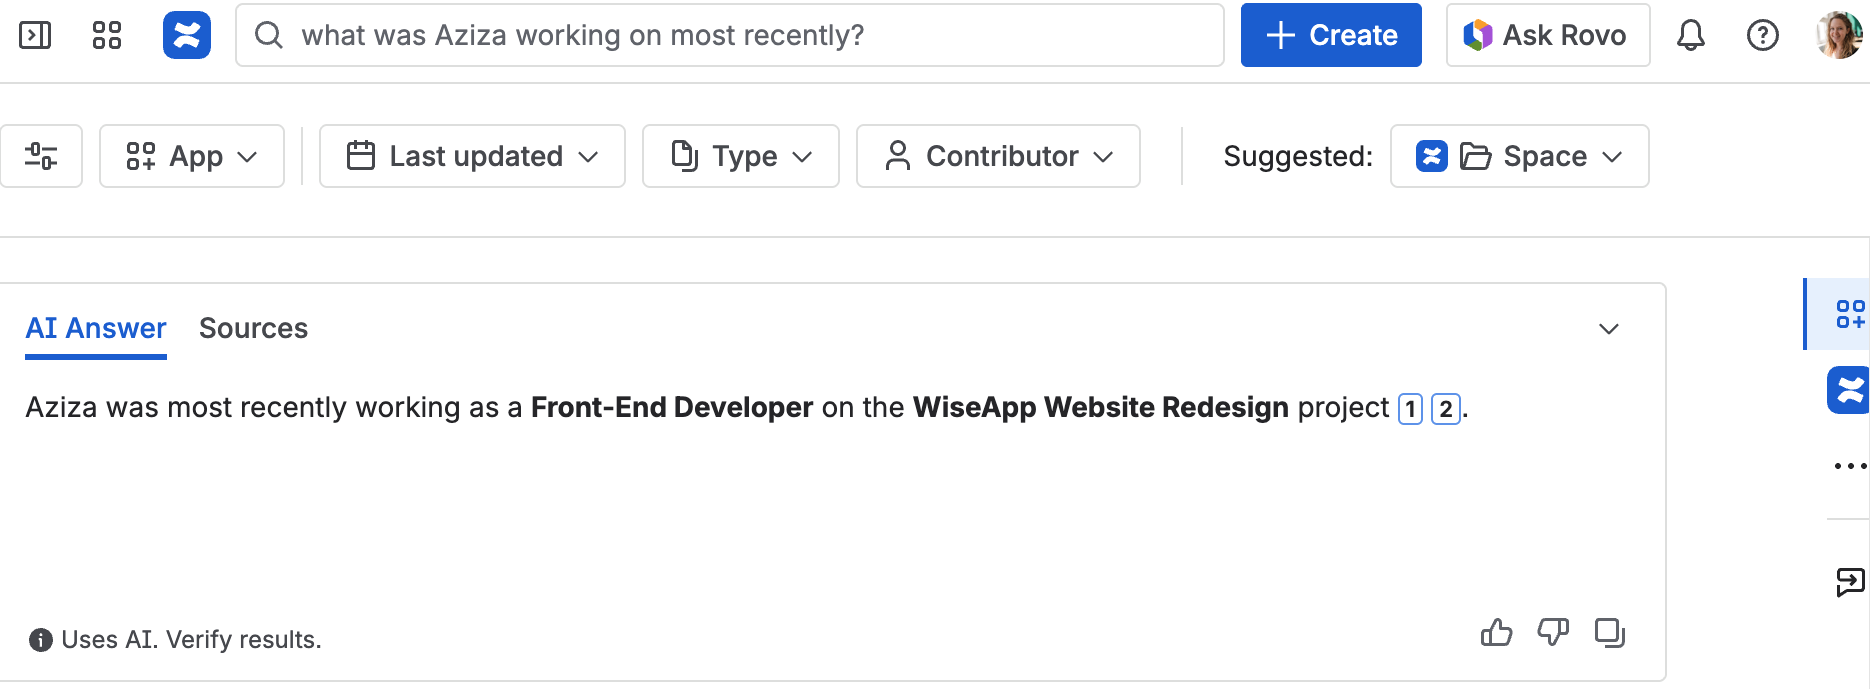Expand the App filter dropdown
The width and height of the screenshot is (1870, 689).
tap(192, 156)
